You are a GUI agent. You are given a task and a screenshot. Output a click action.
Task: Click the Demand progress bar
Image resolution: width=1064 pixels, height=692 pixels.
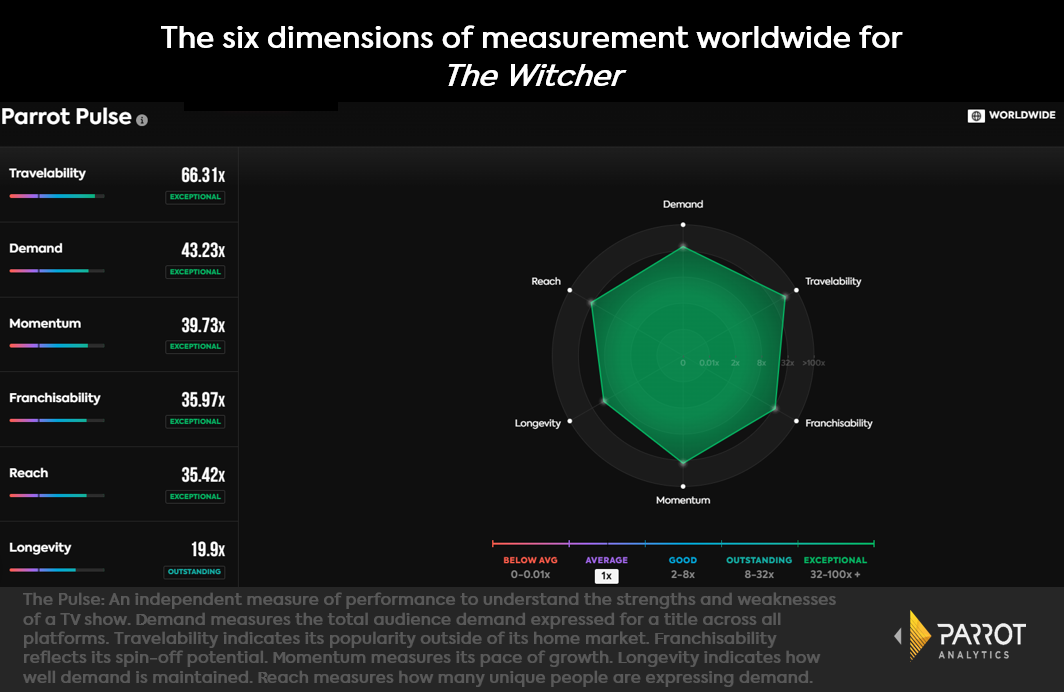pyautogui.click(x=57, y=271)
